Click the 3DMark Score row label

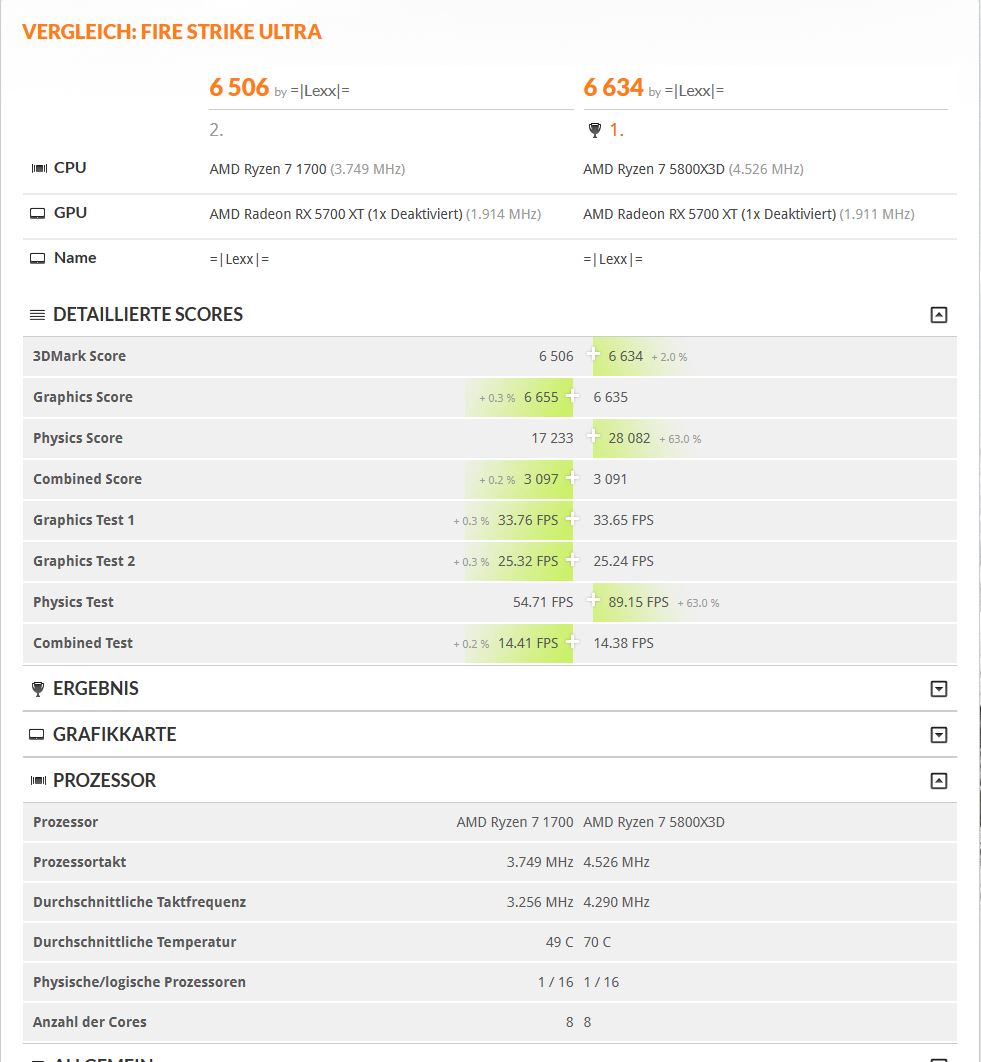(79, 356)
